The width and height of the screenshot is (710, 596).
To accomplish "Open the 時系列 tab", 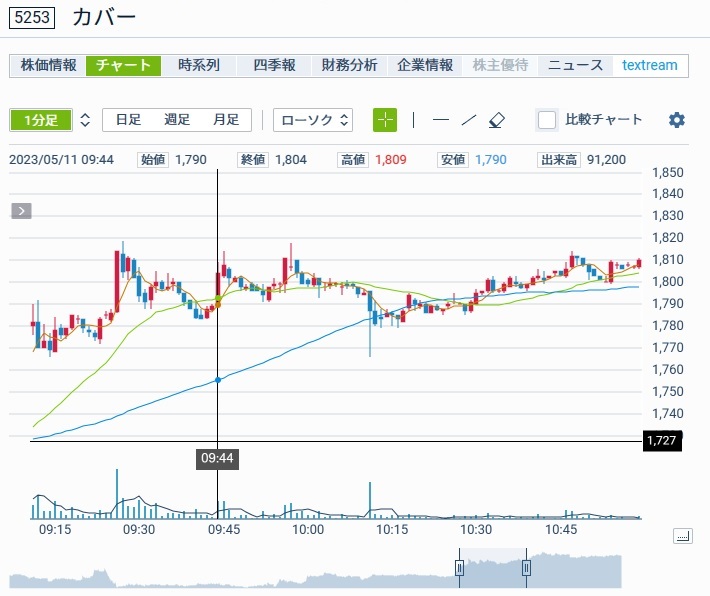I will click(x=199, y=65).
